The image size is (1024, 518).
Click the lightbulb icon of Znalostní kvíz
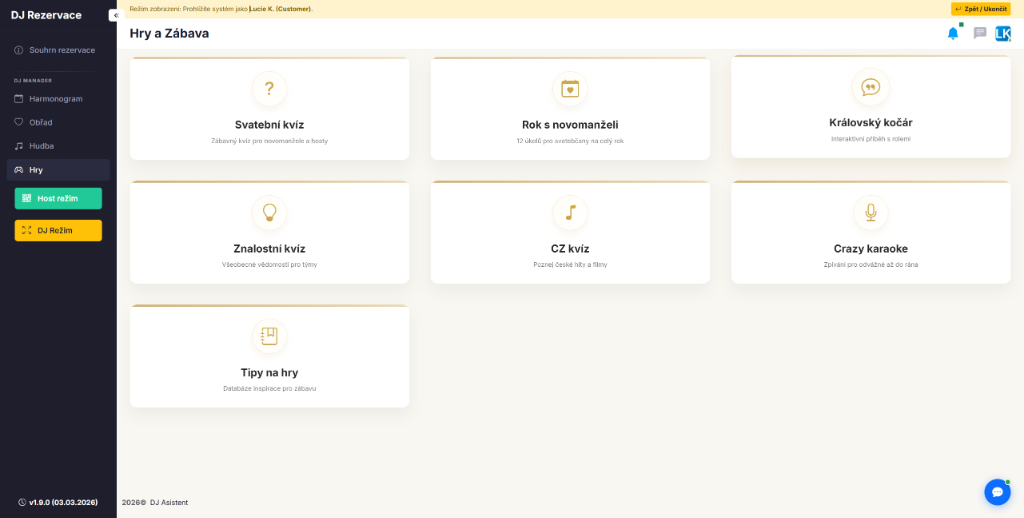[269, 212]
